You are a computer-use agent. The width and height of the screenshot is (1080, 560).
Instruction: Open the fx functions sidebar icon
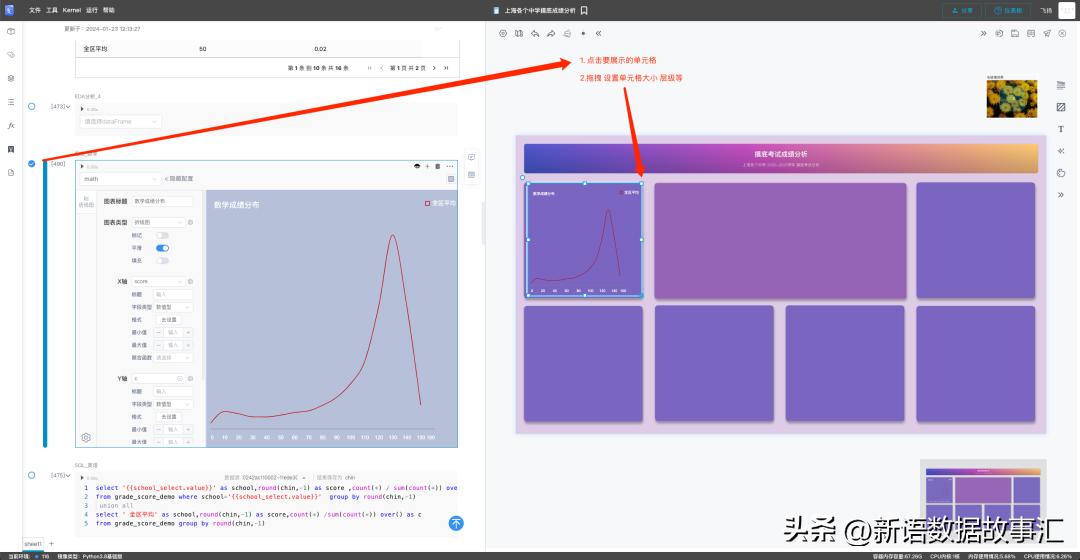point(11,125)
